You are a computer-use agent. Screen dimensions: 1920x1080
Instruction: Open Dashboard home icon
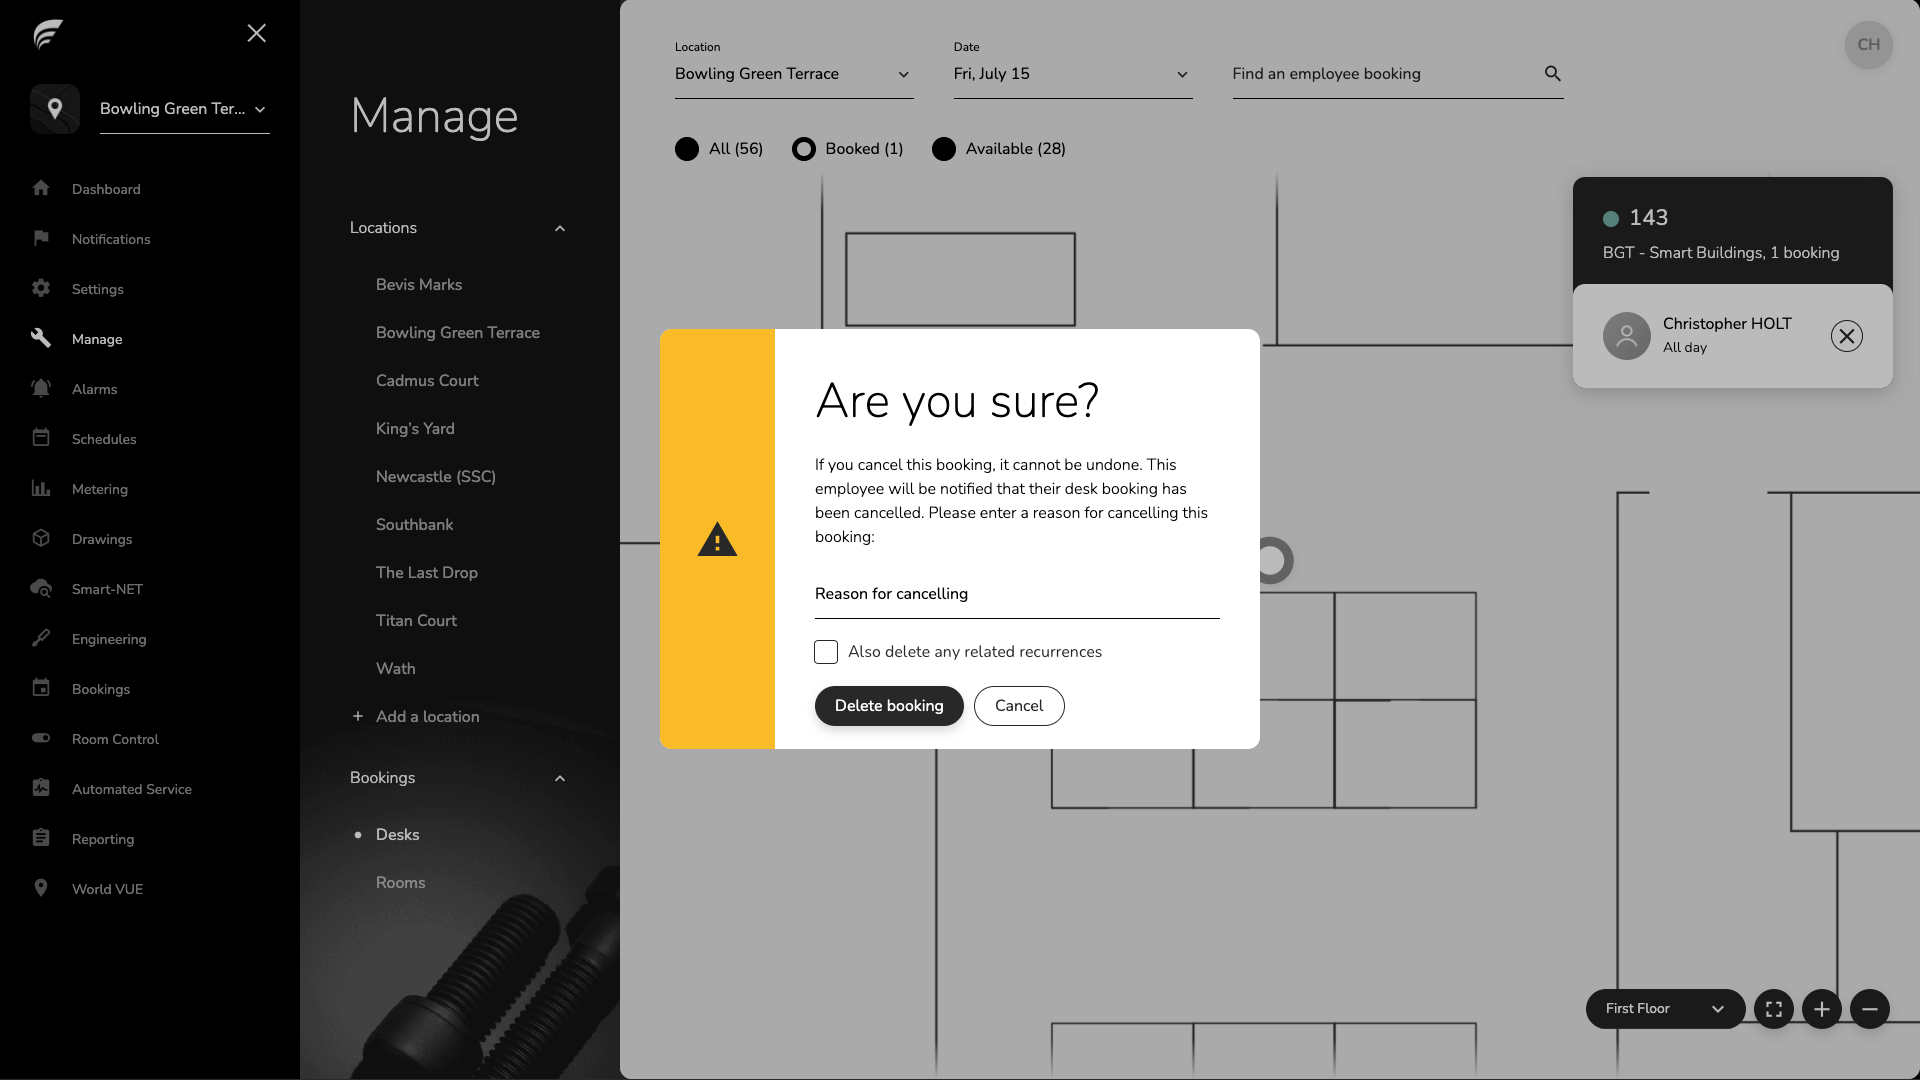coord(41,188)
